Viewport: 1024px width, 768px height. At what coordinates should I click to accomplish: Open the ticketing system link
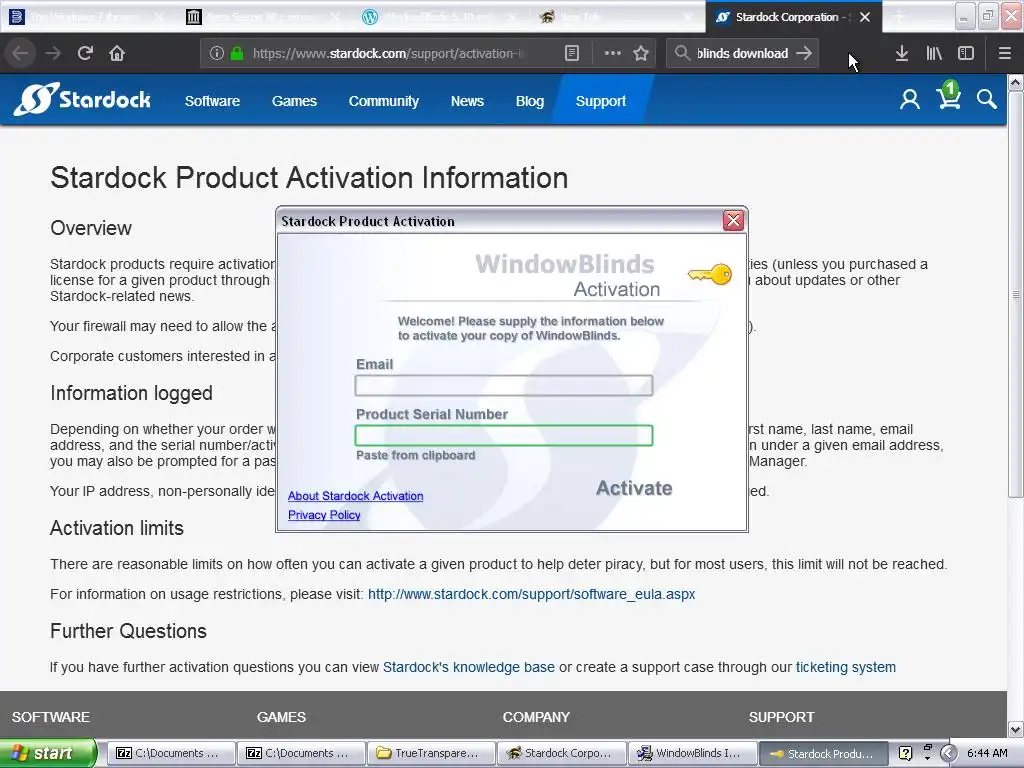click(845, 667)
